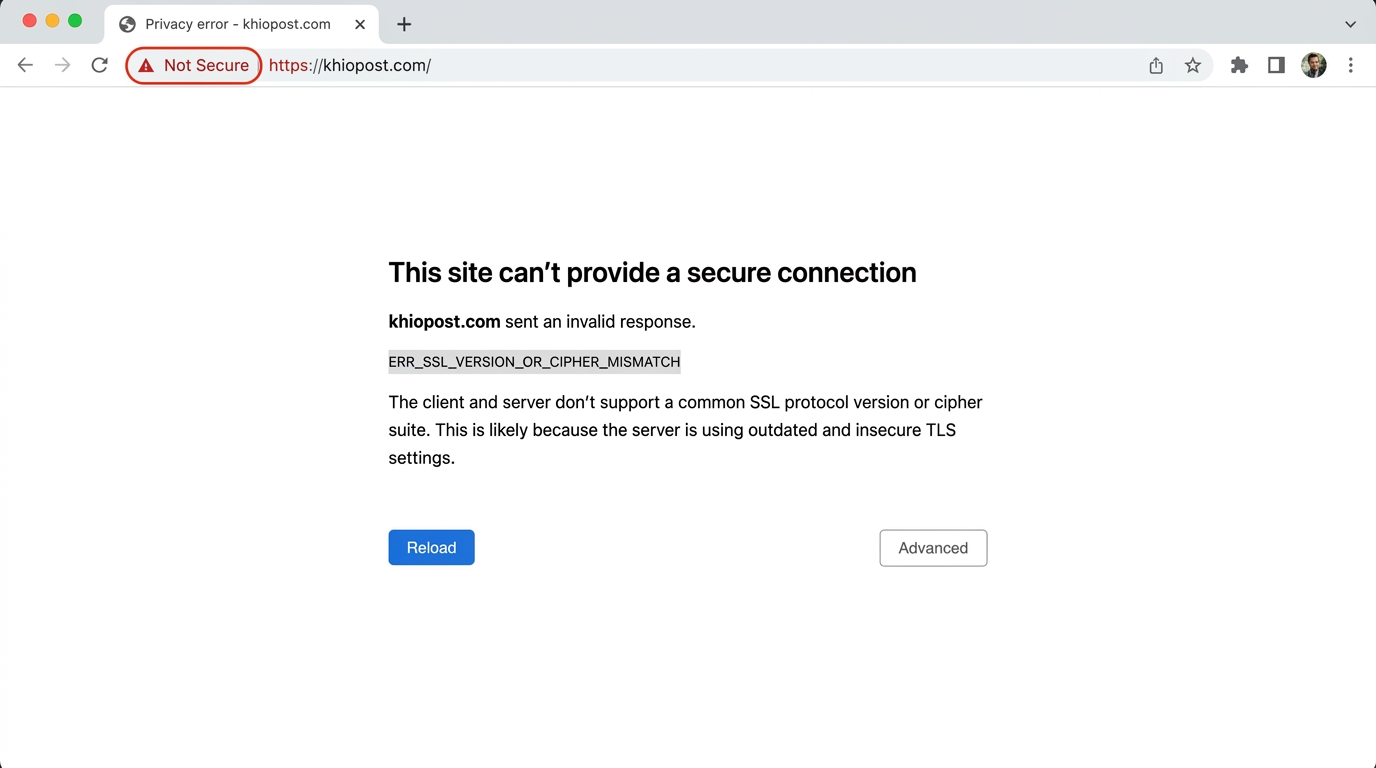This screenshot has height=768, width=1376.
Task: Expand the tab search chevron at top right
Action: click(1350, 24)
